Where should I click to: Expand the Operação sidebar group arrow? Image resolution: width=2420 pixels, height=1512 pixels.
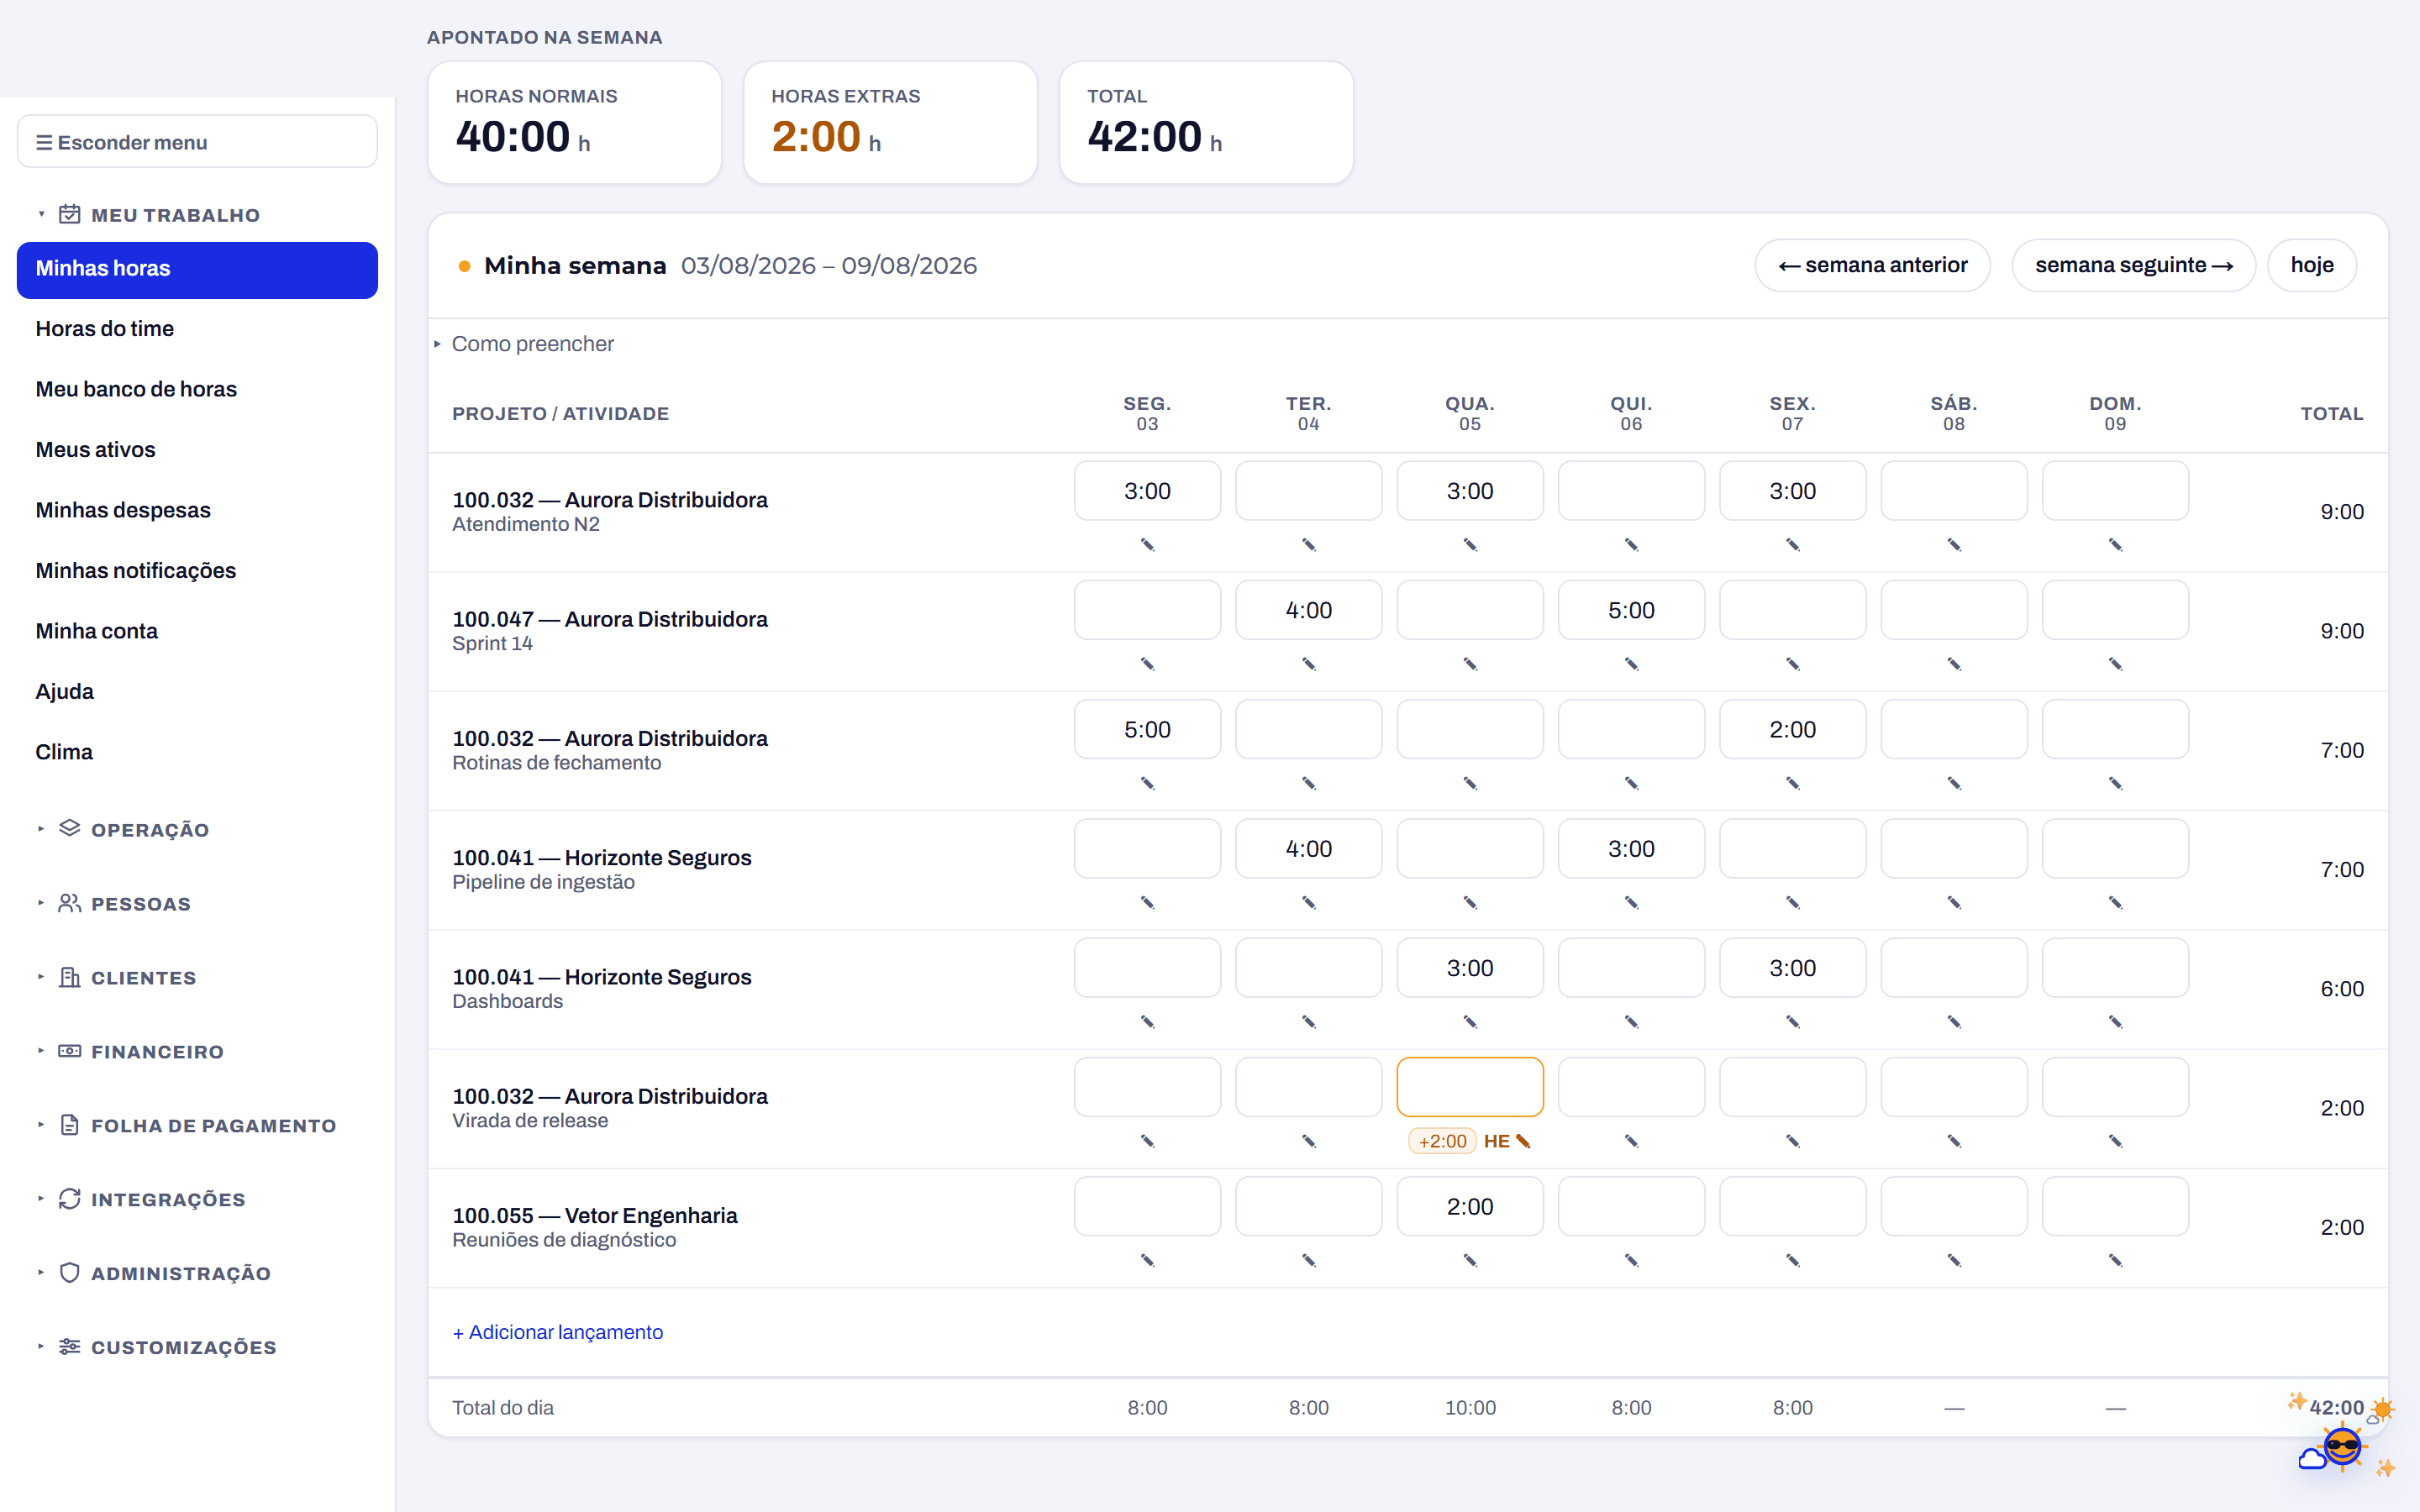[41, 829]
